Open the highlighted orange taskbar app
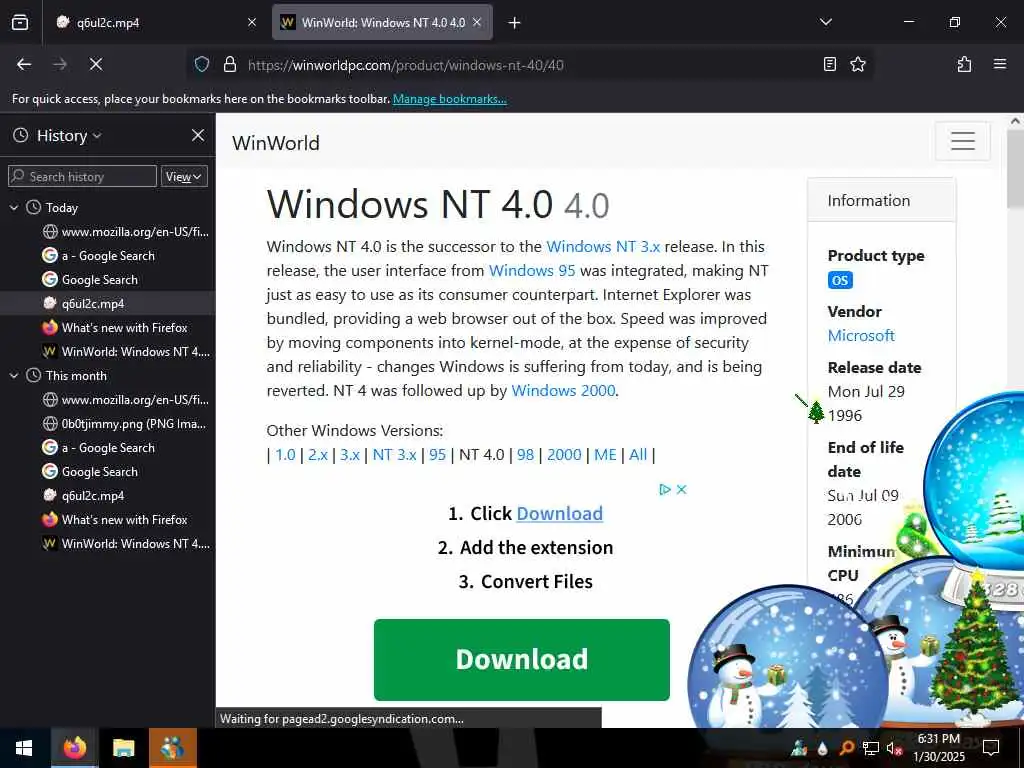Viewport: 1024px width, 768px height. pyautogui.click(x=172, y=748)
